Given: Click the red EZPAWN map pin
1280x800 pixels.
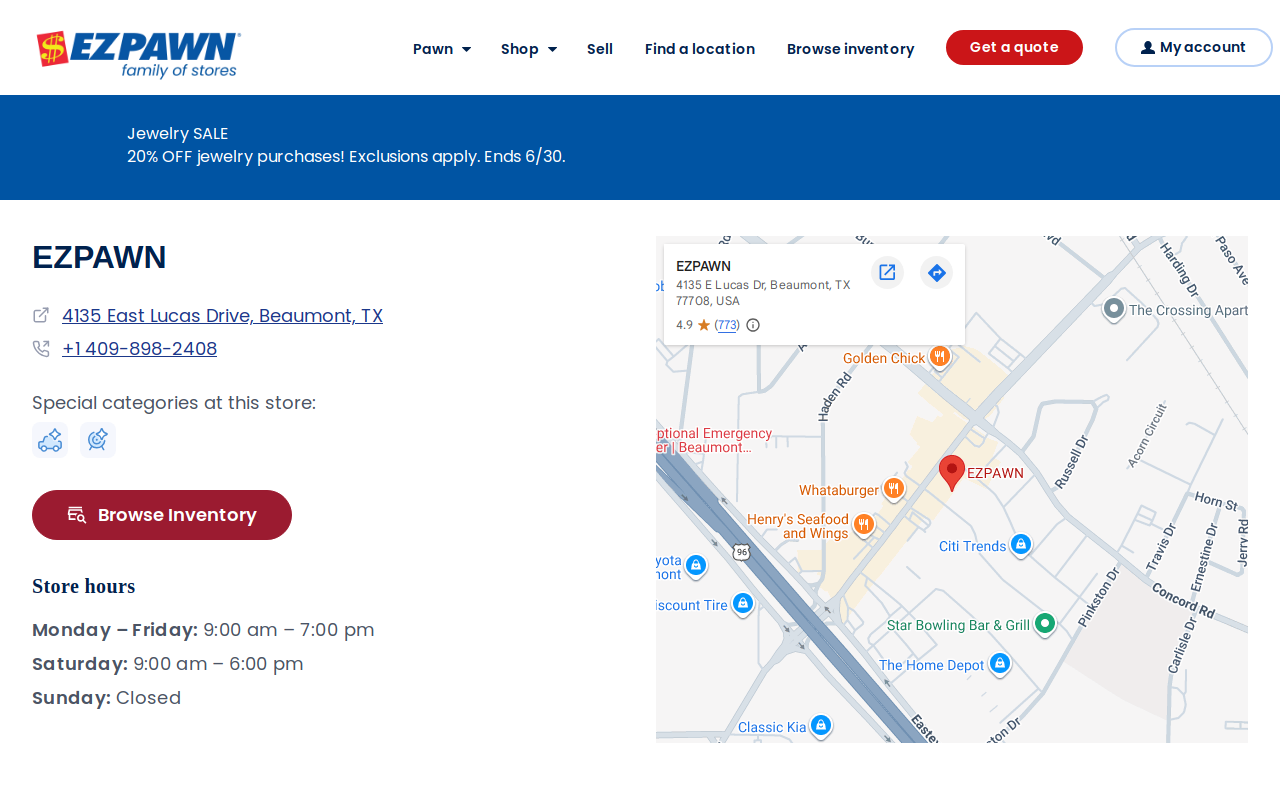Looking at the screenshot, I should [x=952, y=472].
